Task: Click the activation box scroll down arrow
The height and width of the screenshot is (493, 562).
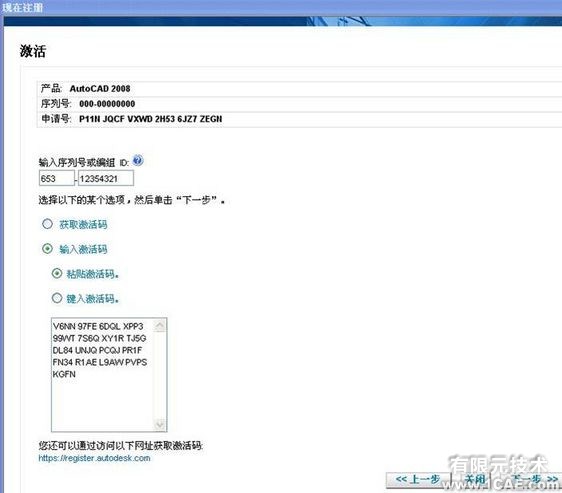Action: 159,425
